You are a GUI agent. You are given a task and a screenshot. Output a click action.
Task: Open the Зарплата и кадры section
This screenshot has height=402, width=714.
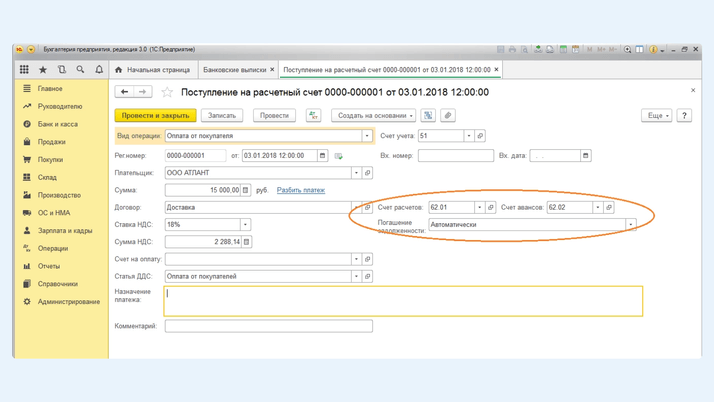point(65,231)
